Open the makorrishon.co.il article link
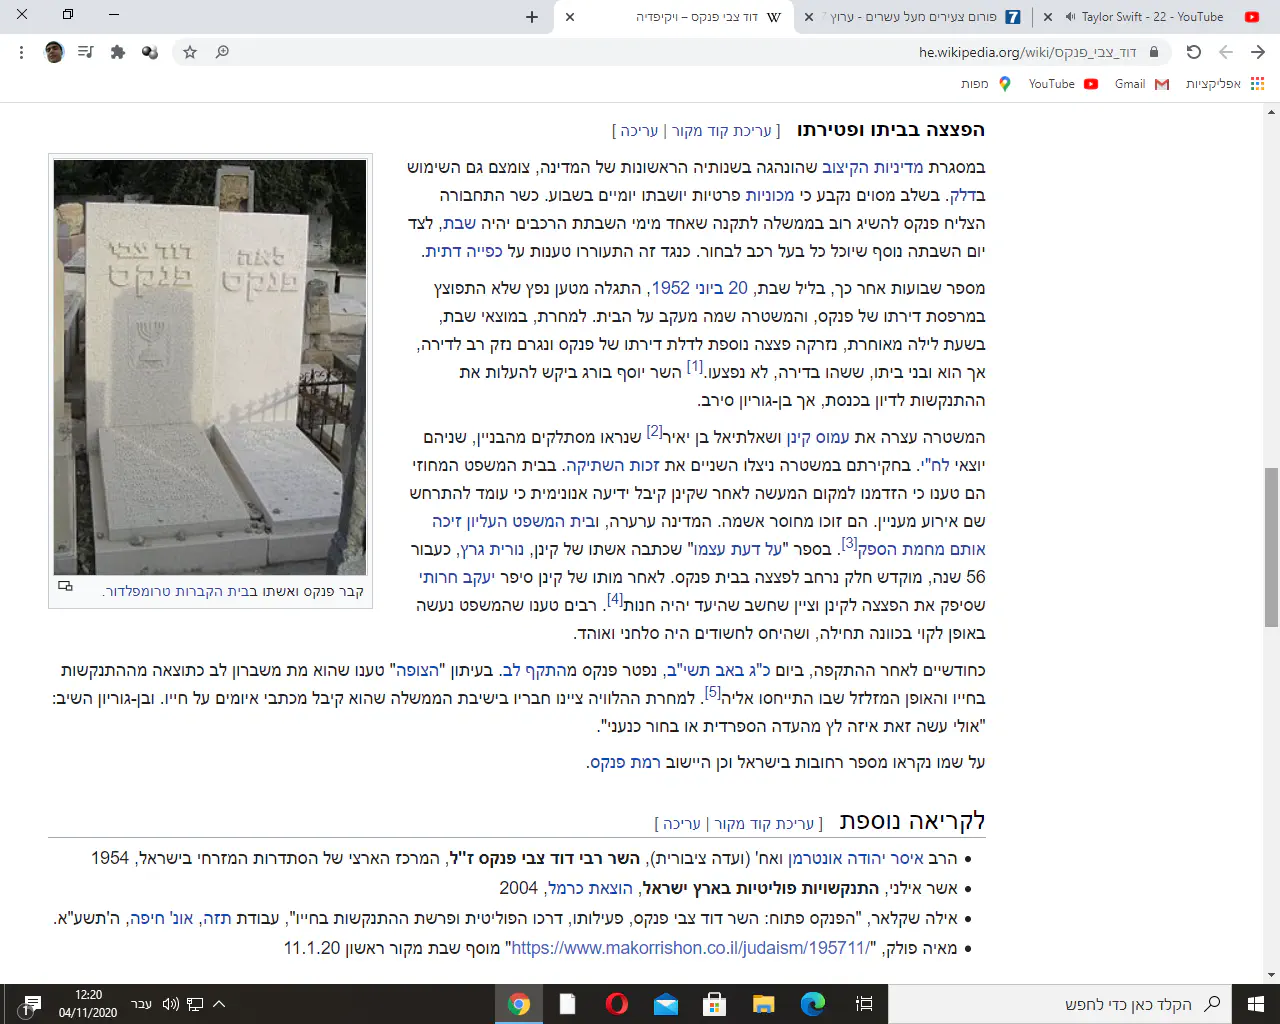The height and width of the screenshot is (1024, 1280). point(691,948)
